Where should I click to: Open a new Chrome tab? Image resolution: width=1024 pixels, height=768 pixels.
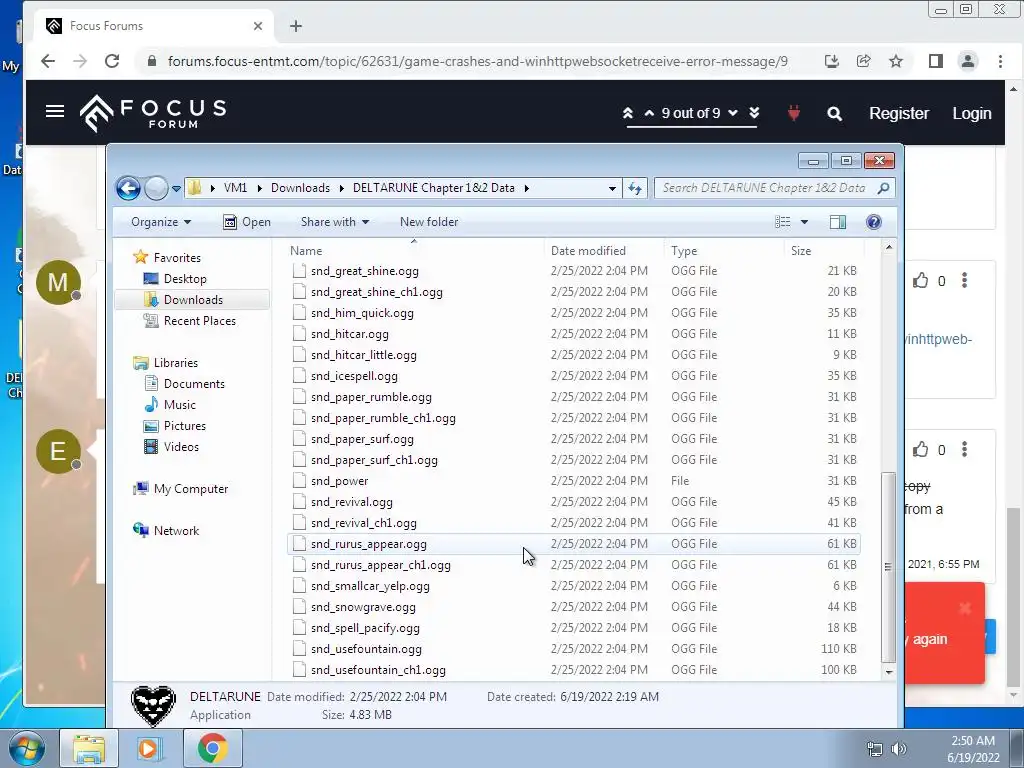(296, 26)
